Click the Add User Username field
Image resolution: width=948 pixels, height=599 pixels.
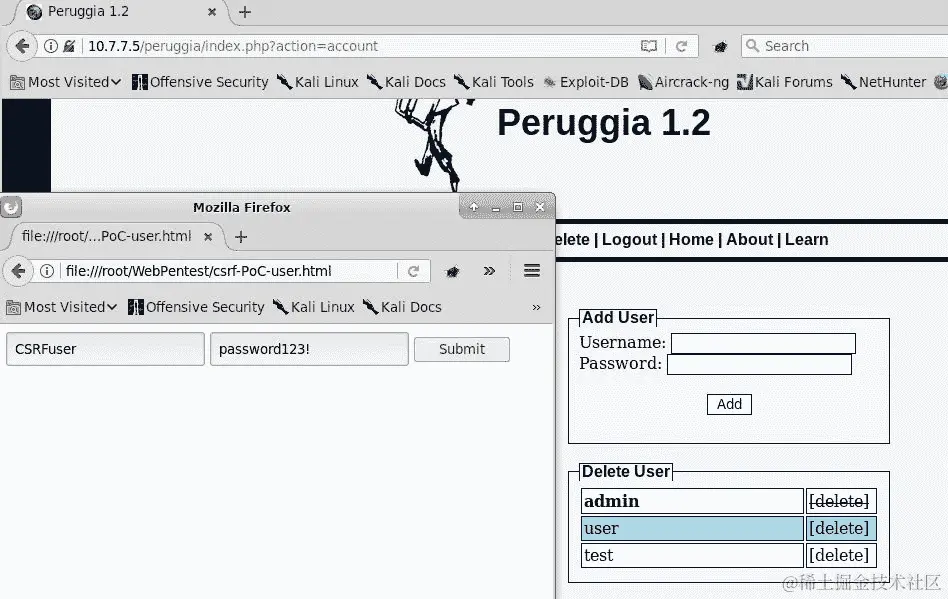[x=763, y=343]
